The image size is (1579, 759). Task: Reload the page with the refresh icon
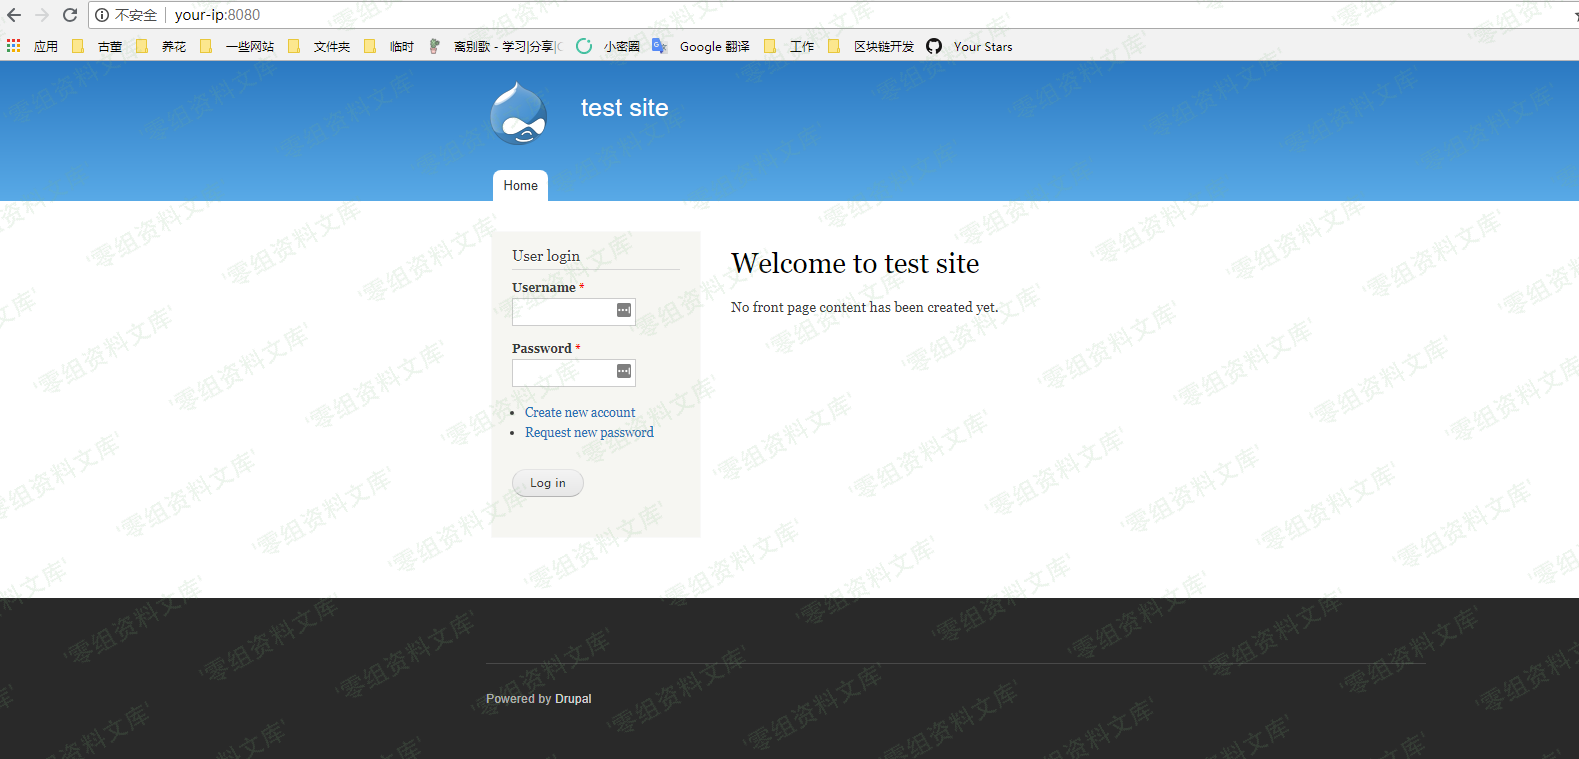[x=70, y=15]
